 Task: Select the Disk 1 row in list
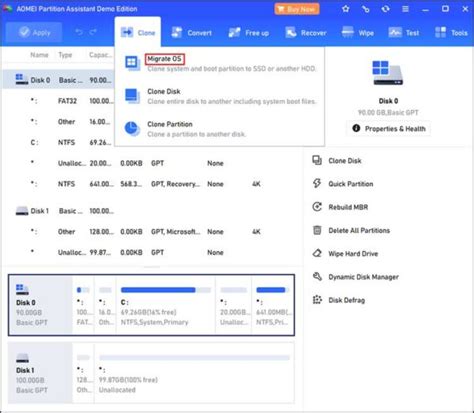click(x=153, y=211)
